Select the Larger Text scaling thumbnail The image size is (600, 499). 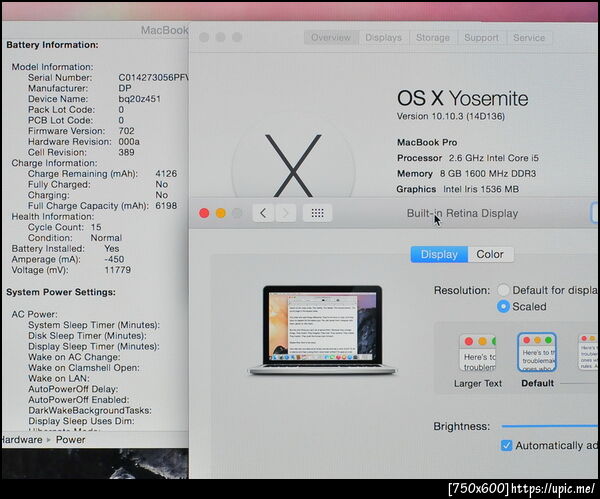click(478, 354)
